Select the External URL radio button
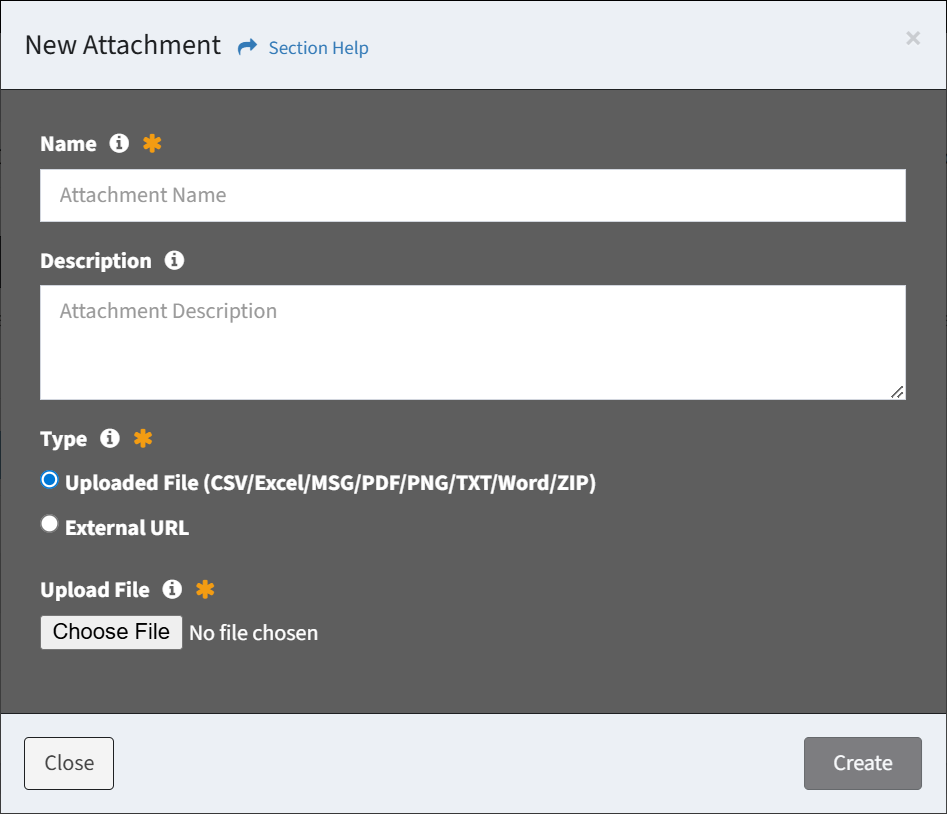Image resolution: width=947 pixels, height=814 pixels. point(49,524)
